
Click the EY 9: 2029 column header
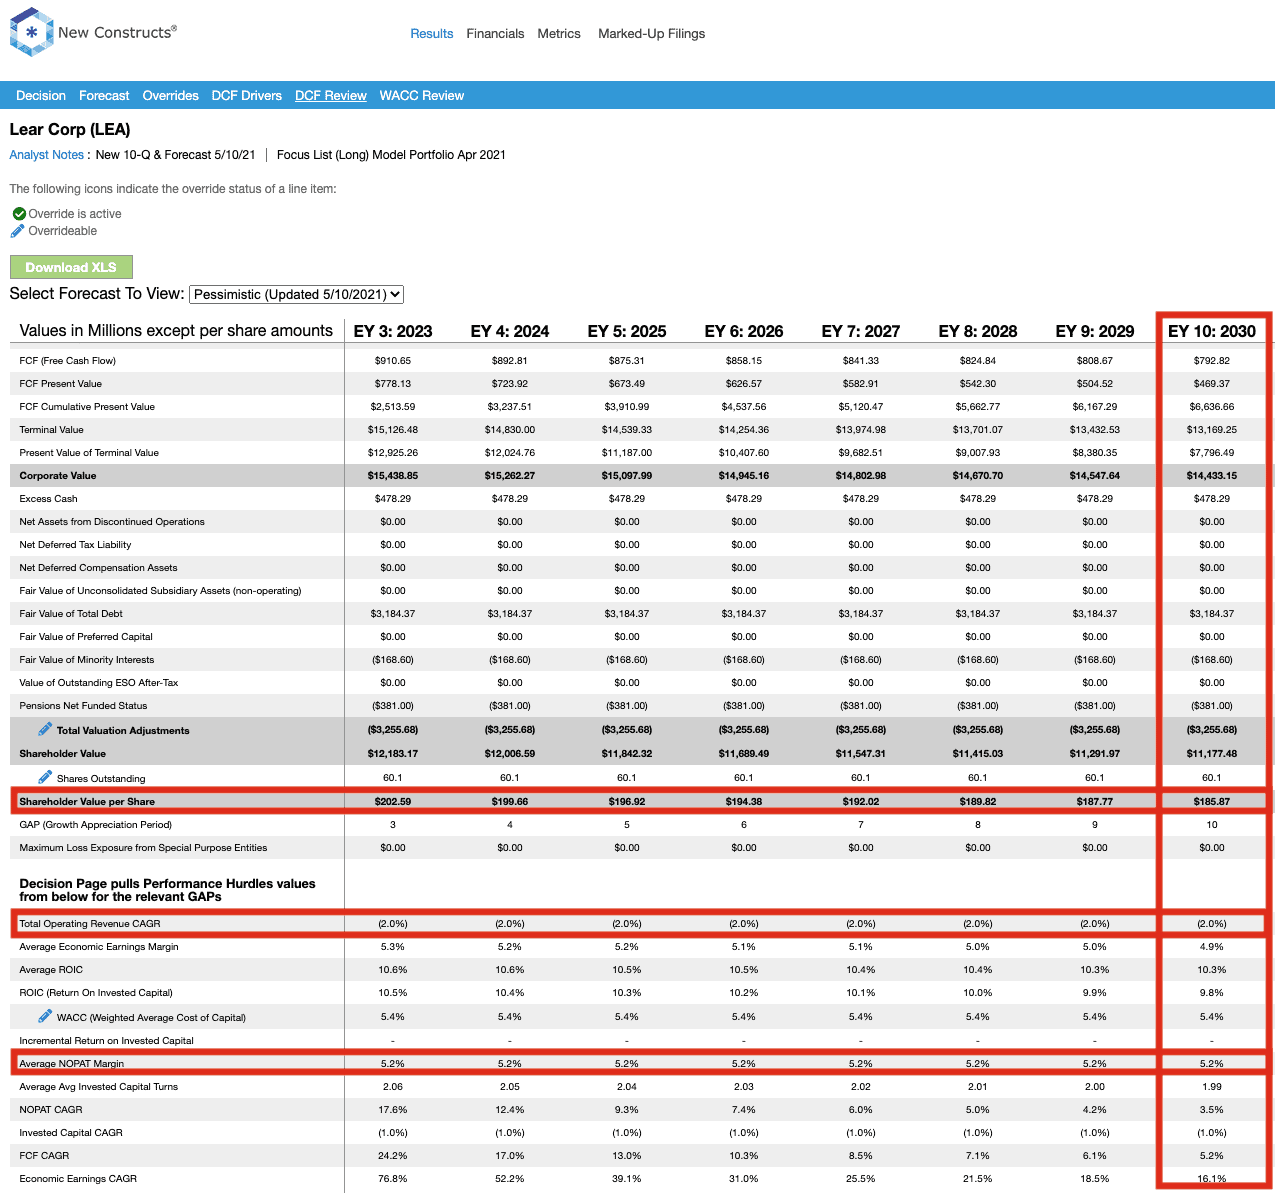pos(1095,331)
